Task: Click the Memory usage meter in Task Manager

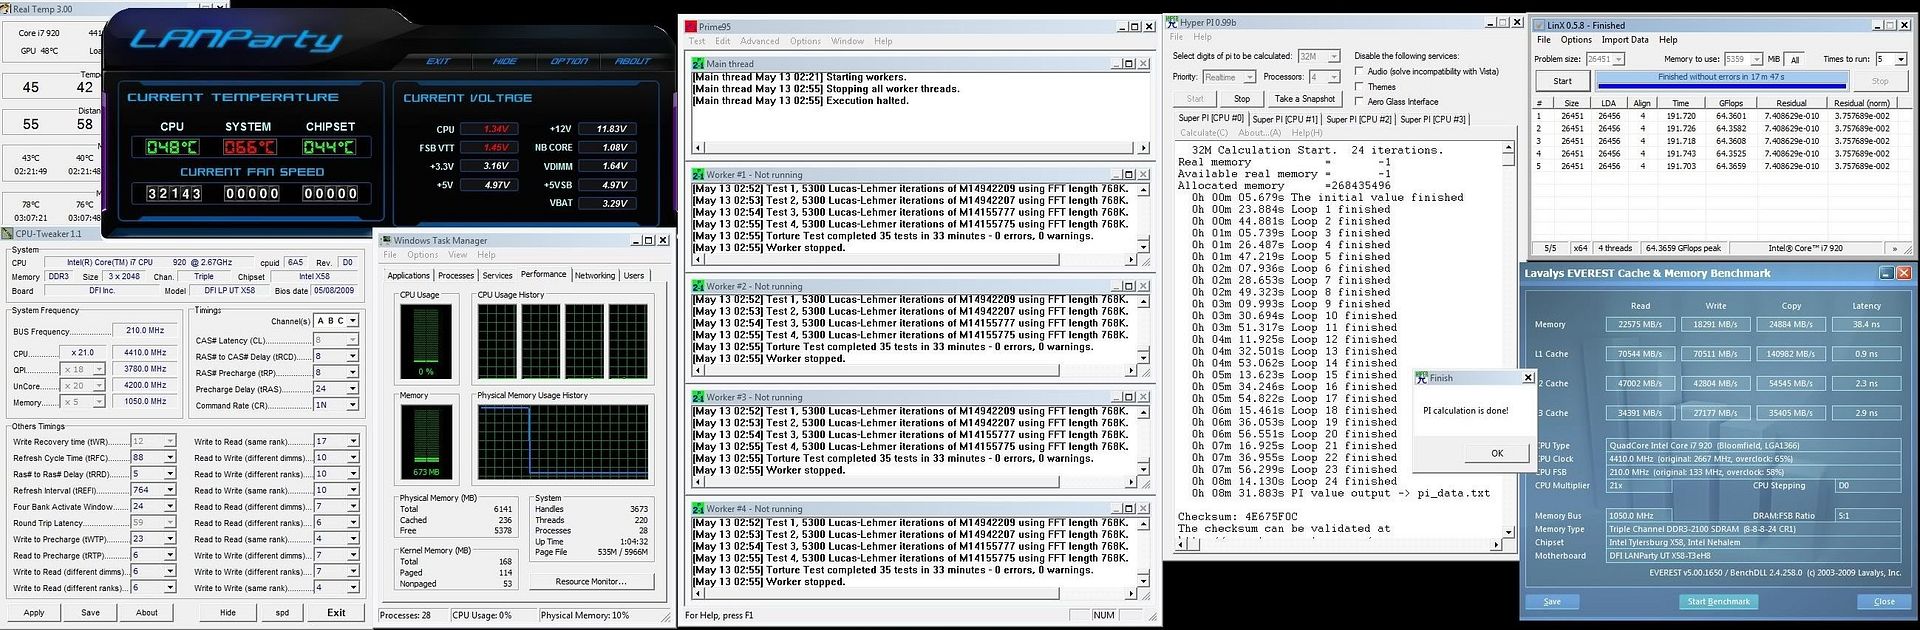Action: click(426, 442)
